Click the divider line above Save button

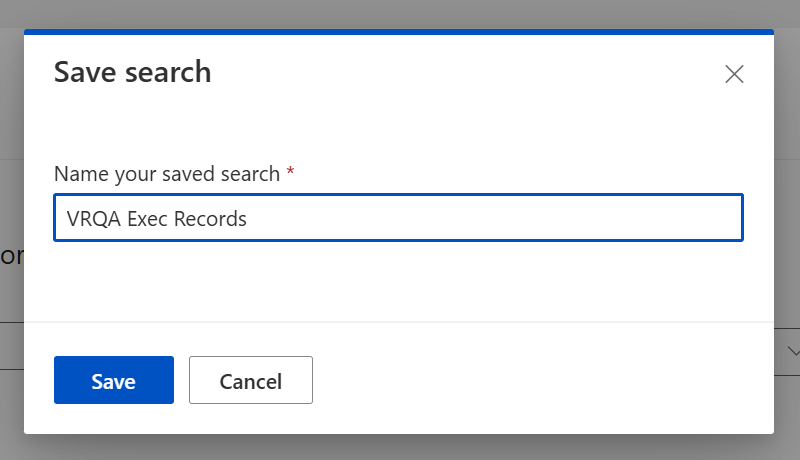[400, 322]
